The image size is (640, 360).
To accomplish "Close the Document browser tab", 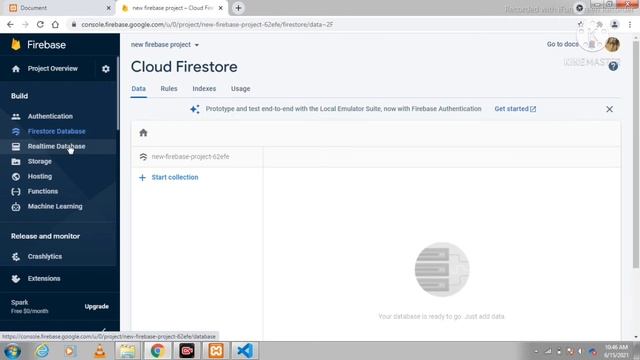I will tap(109, 8).
